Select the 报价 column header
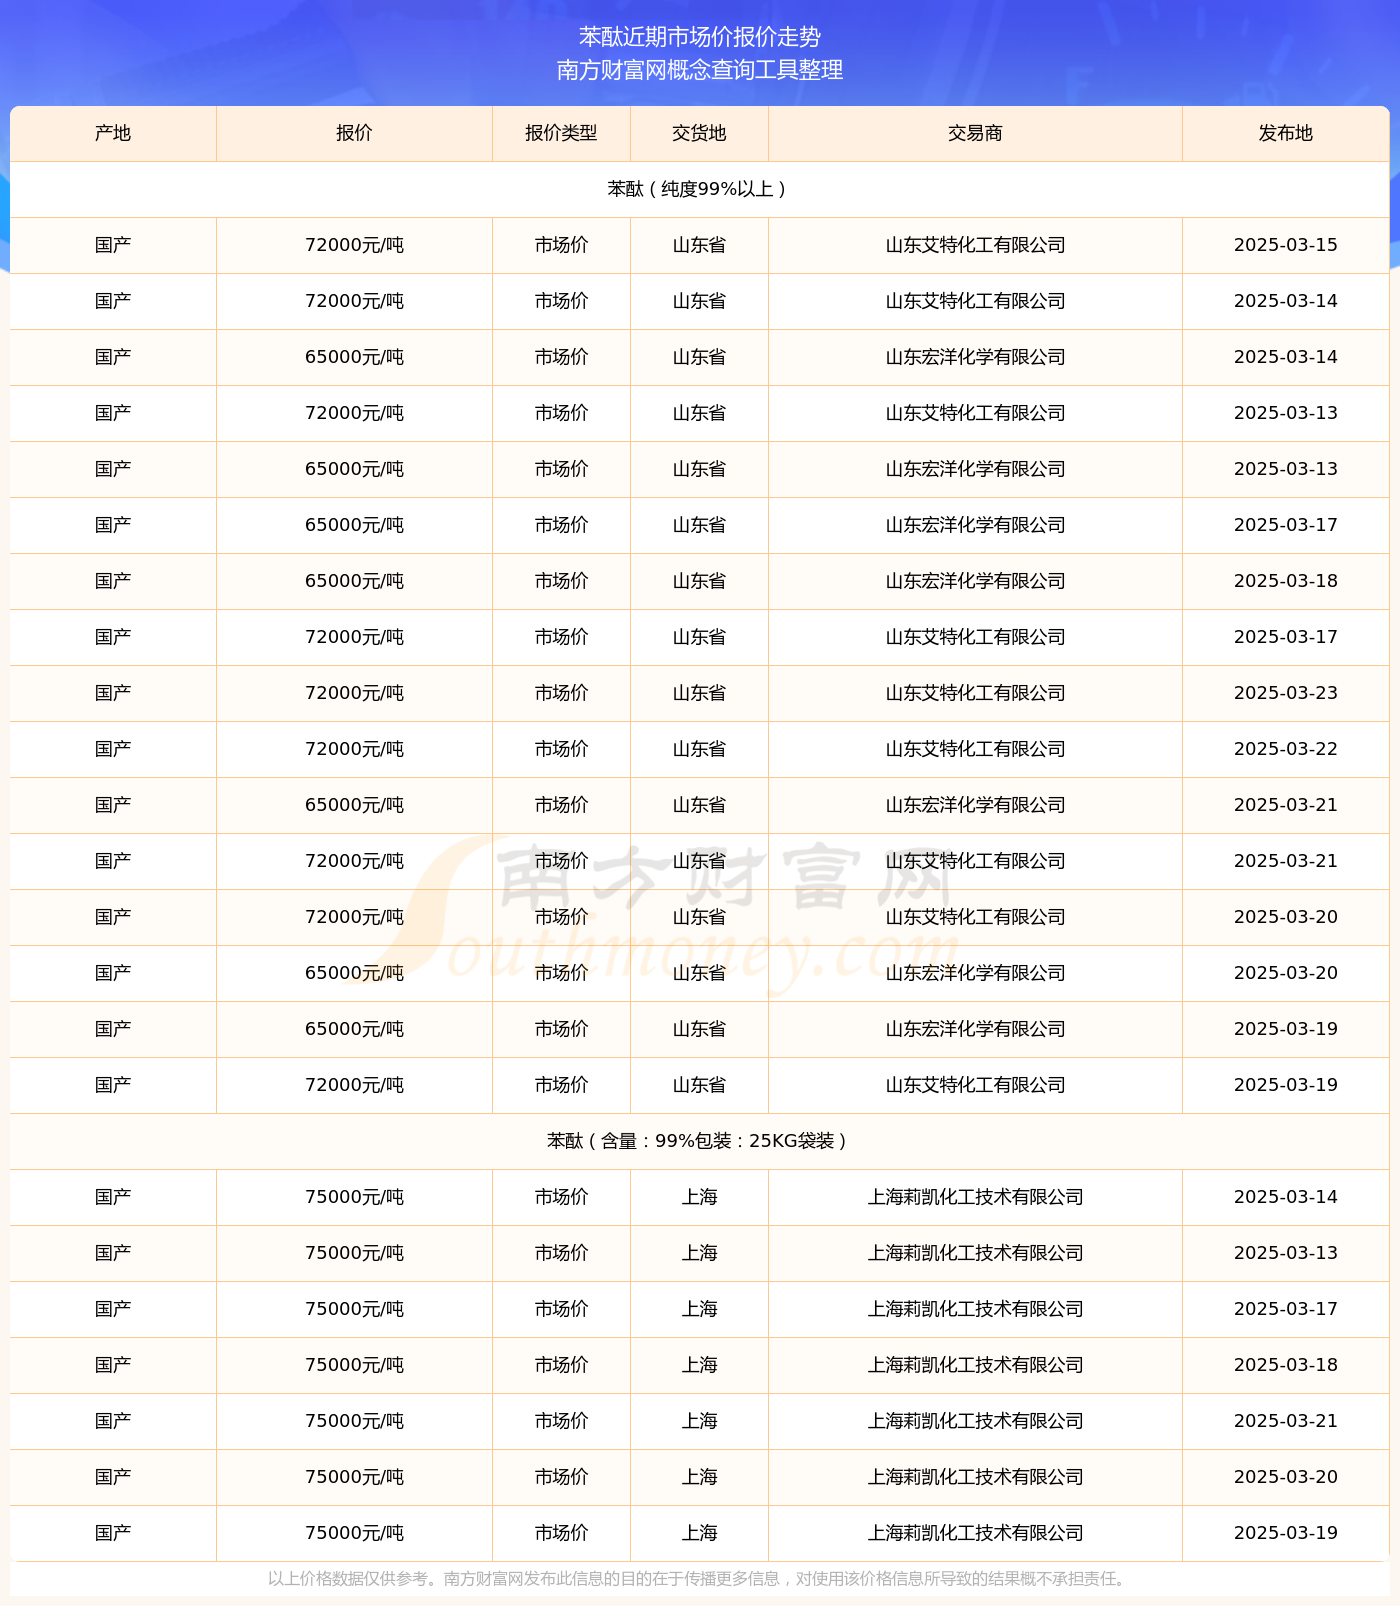Screen dimensions: 1400x1606 point(354,133)
